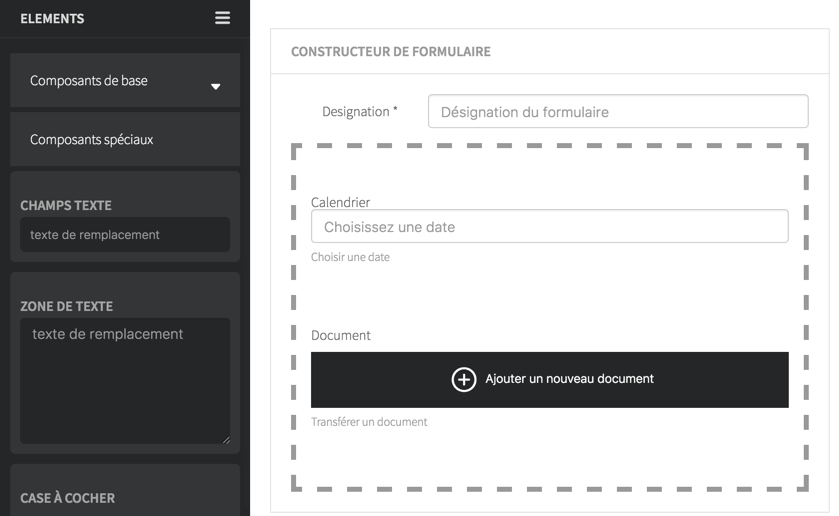Open the hamburger menu in Elements header

[x=223, y=18]
